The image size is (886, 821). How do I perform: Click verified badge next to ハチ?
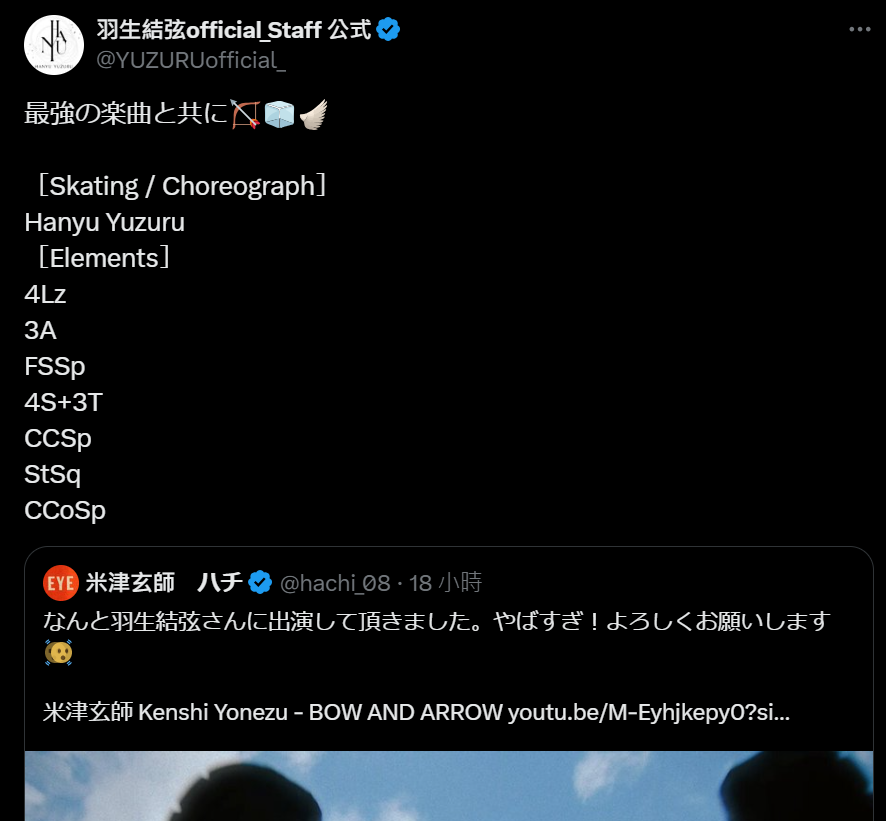pyautogui.click(x=260, y=583)
